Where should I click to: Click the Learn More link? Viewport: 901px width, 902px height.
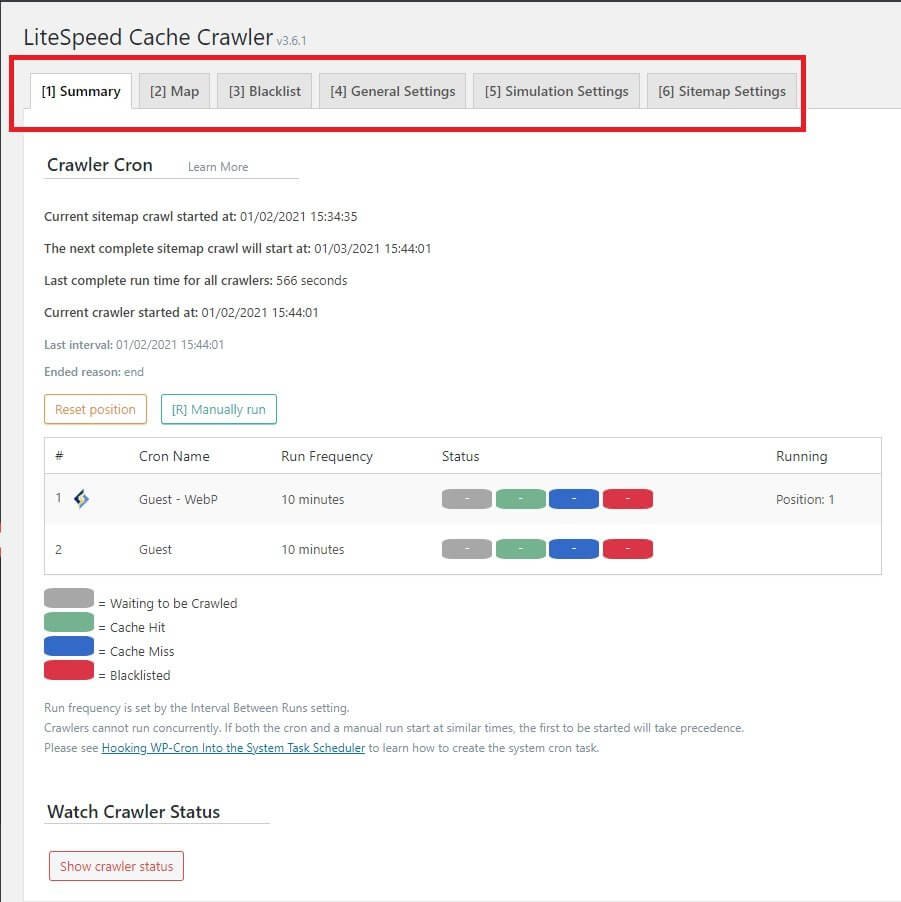pos(218,167)
